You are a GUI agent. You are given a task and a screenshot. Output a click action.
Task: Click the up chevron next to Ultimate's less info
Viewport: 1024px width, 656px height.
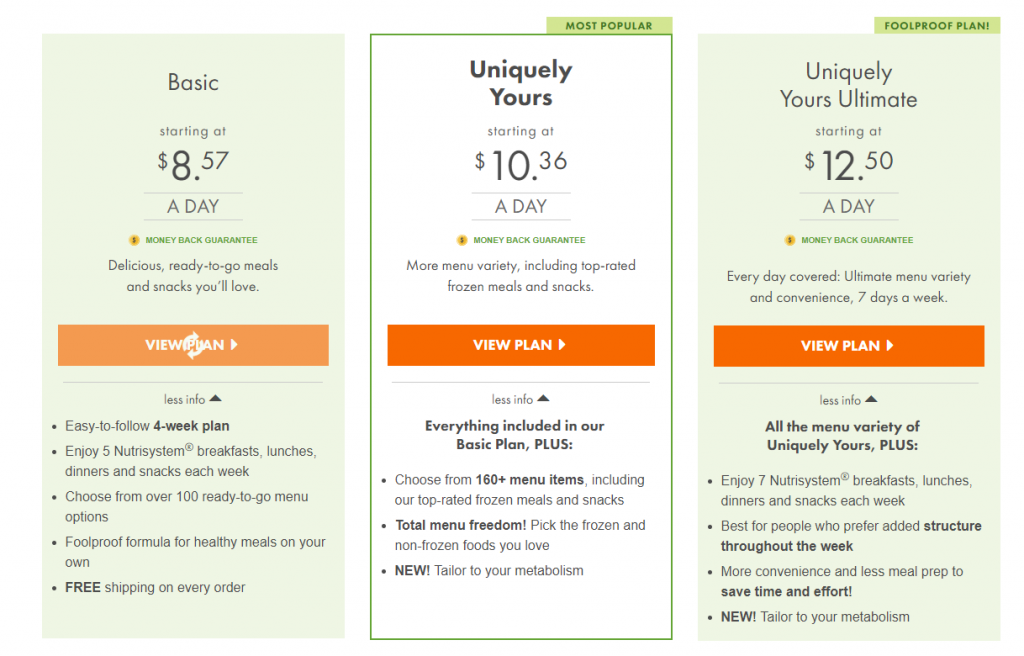872,399
